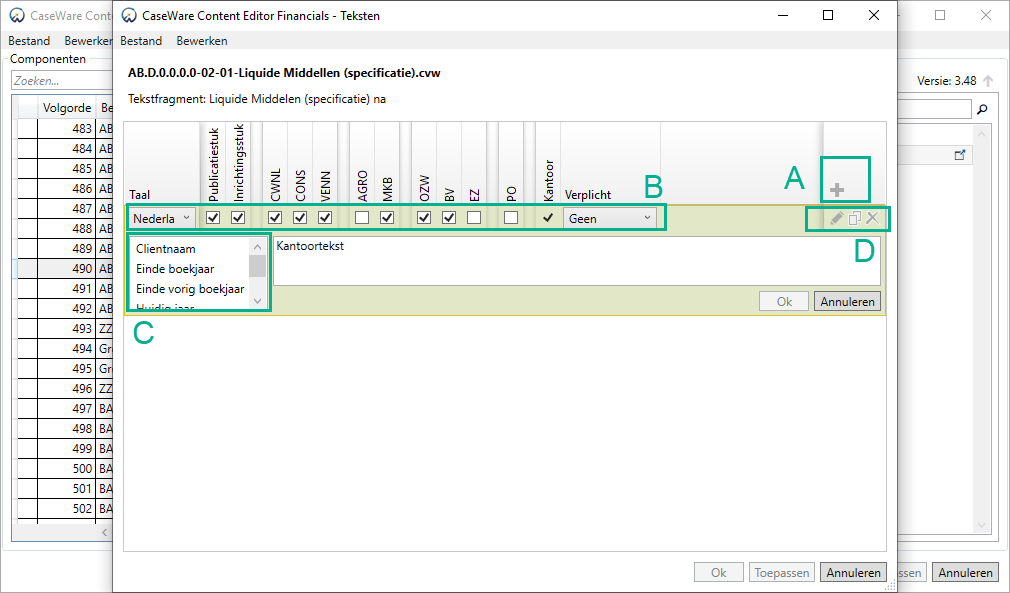Click the CaseWare logo in Teksten title bar
This screenshot has height=593, width=1010.
129,15
